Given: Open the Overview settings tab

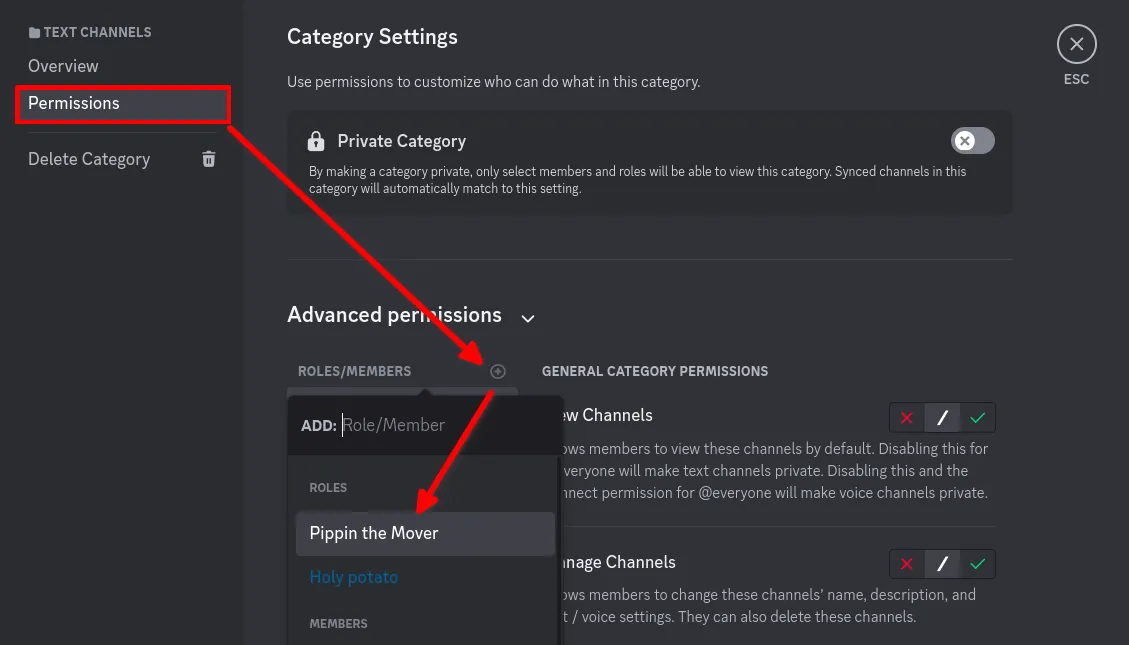Looking at the screenshot, I should (x=63, y=66).
